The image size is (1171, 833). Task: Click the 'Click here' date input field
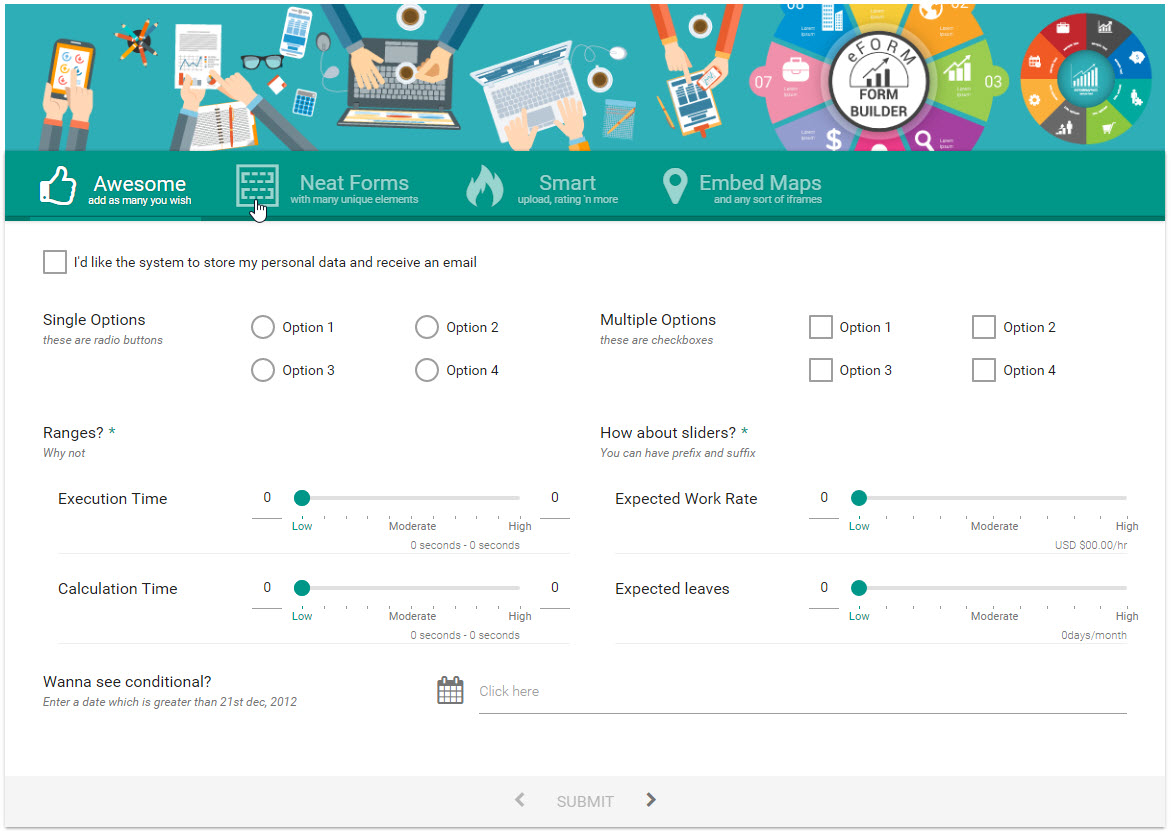802,691
